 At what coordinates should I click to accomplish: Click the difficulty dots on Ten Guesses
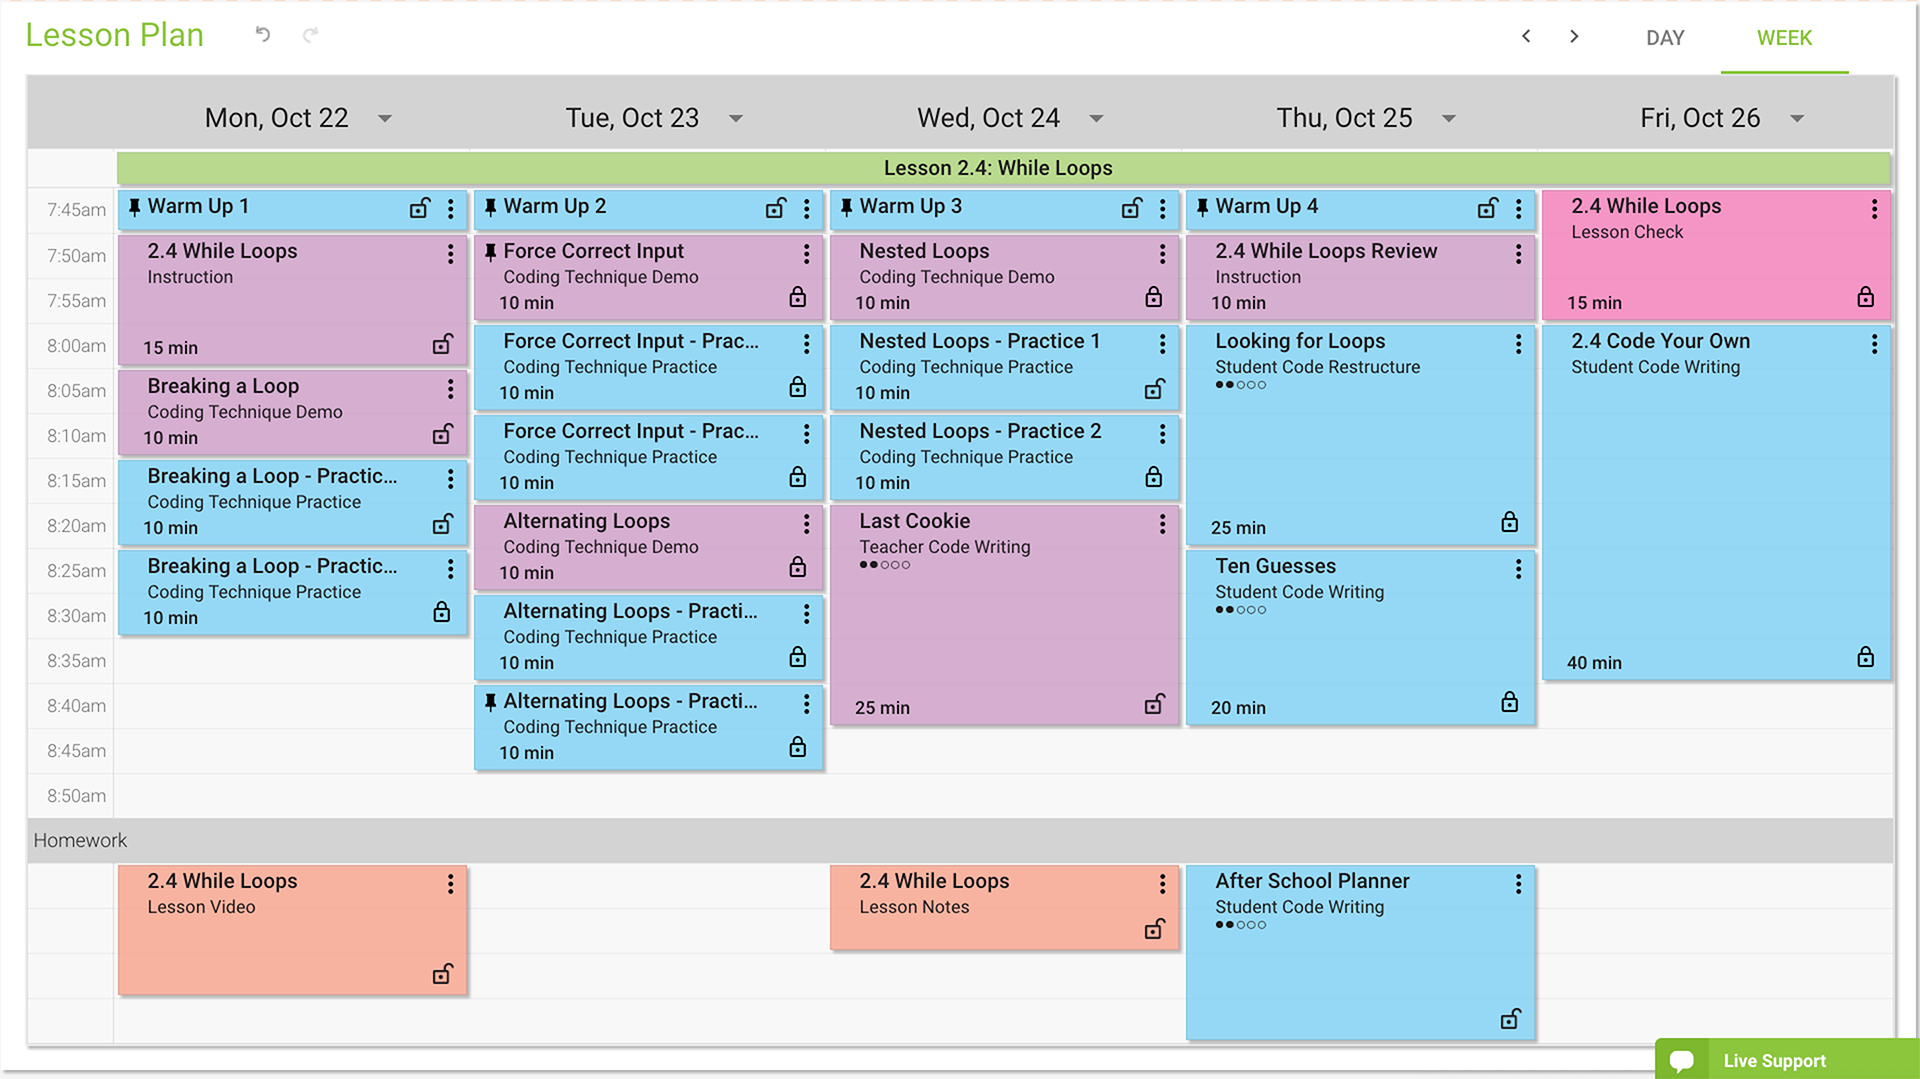[x=1240, y=609]
